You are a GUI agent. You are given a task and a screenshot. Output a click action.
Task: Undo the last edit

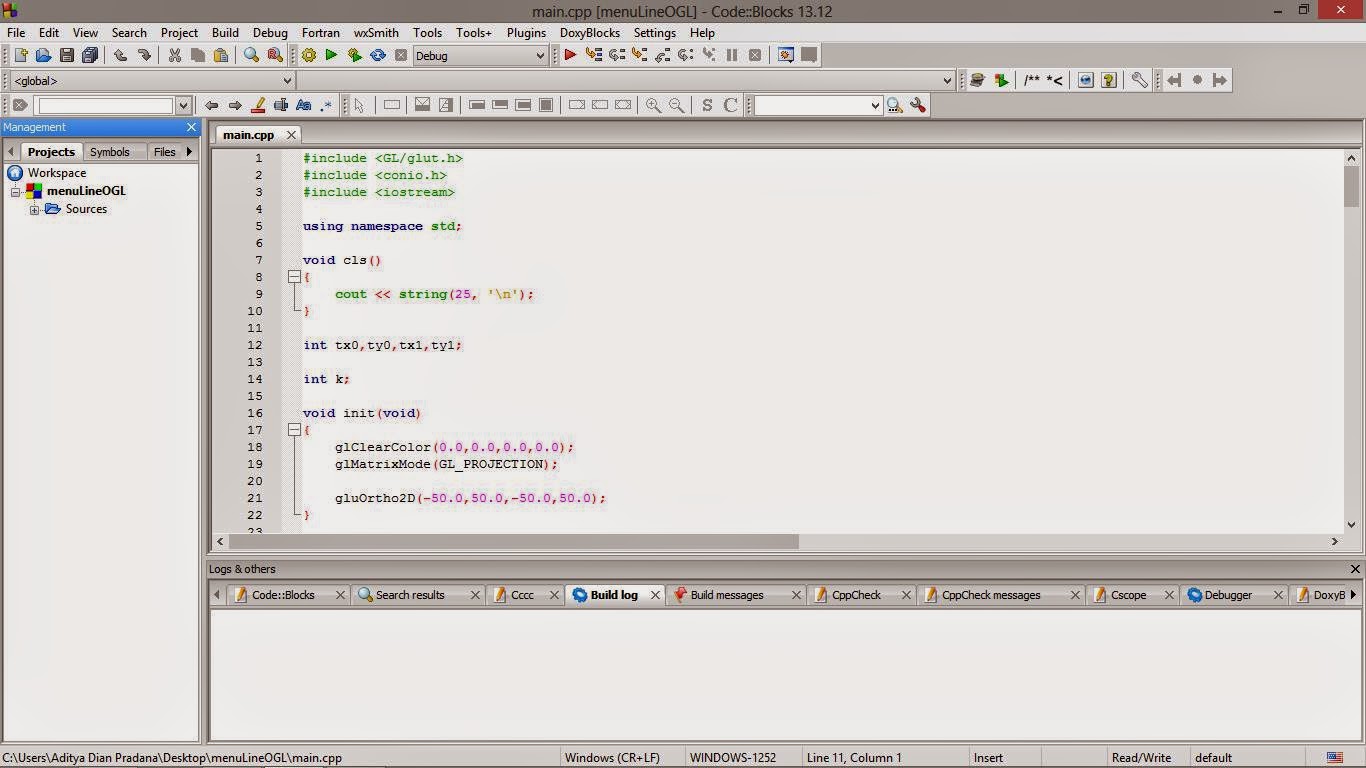click(x=120, y=56)
